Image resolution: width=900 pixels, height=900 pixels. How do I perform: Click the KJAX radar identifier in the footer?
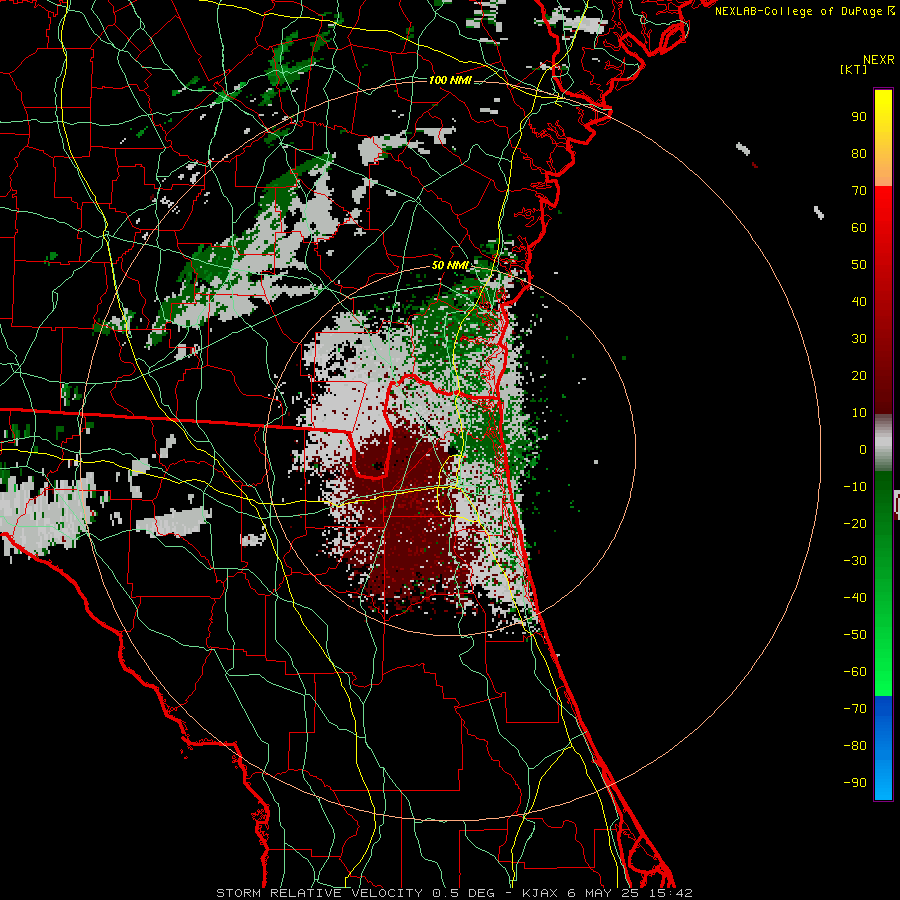pos(538,893)
